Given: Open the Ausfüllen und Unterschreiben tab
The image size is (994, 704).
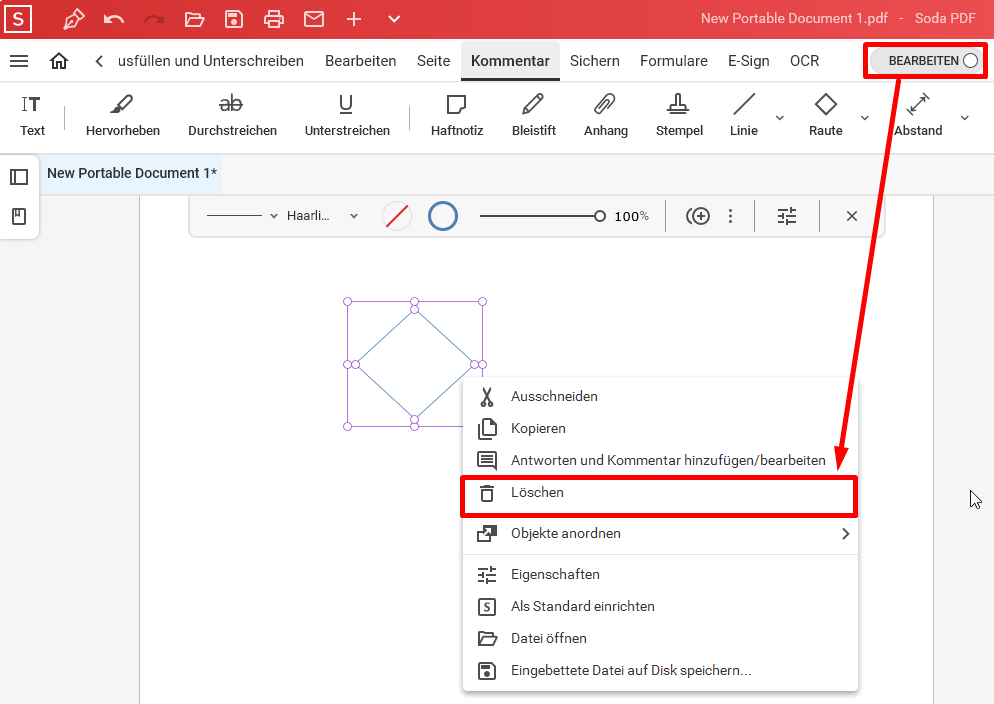Looking at the screenshot, I should (210, 61).
